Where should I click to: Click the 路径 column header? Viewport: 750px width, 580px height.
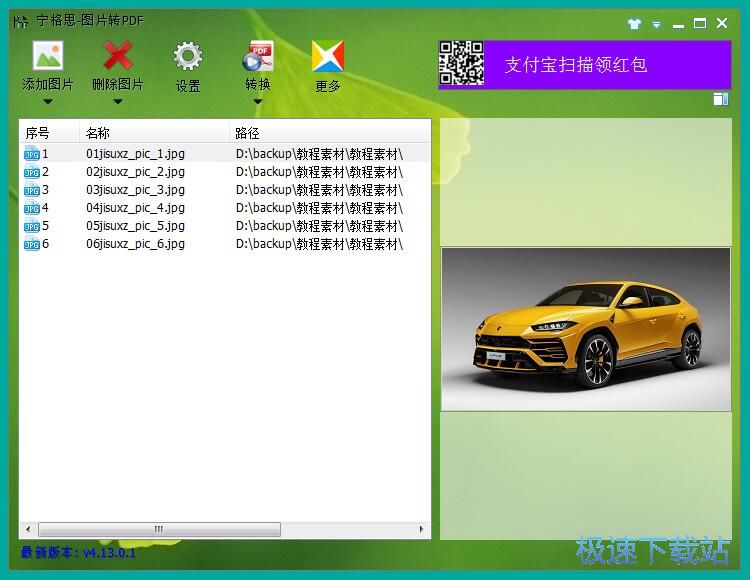330,132
